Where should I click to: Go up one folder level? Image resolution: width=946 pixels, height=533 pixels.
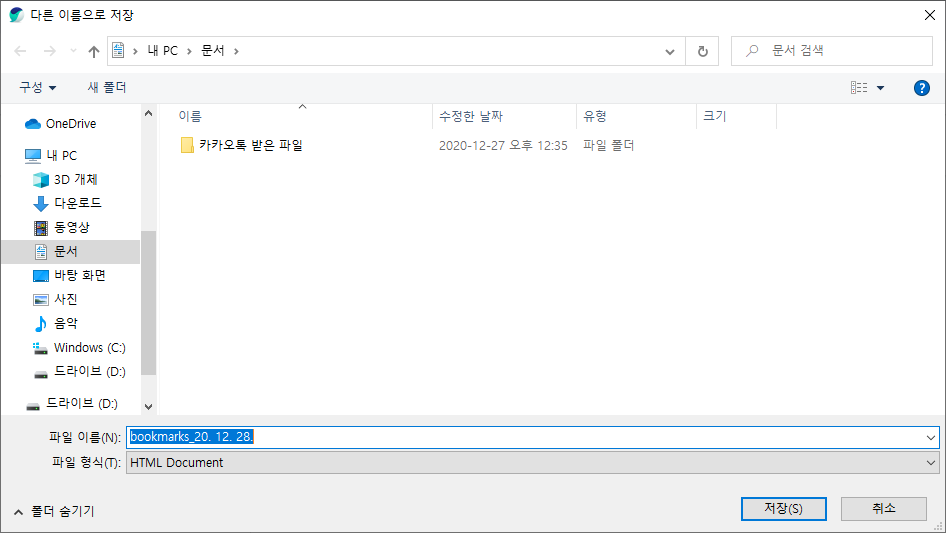click(94, 51)
